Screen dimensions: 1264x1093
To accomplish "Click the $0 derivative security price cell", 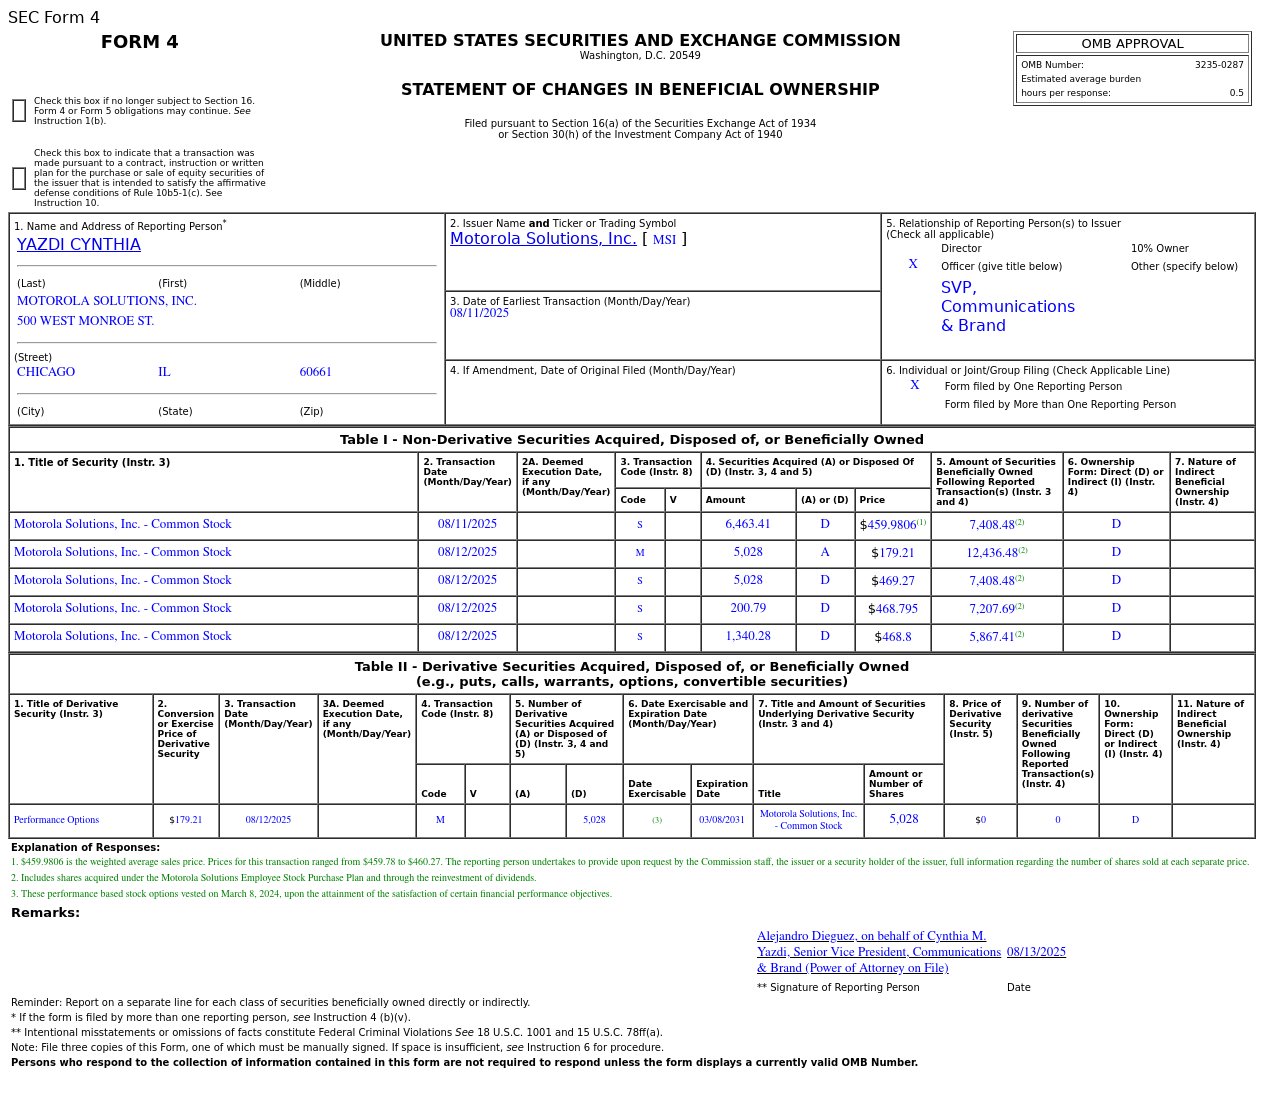I will [x=980, y=820].
